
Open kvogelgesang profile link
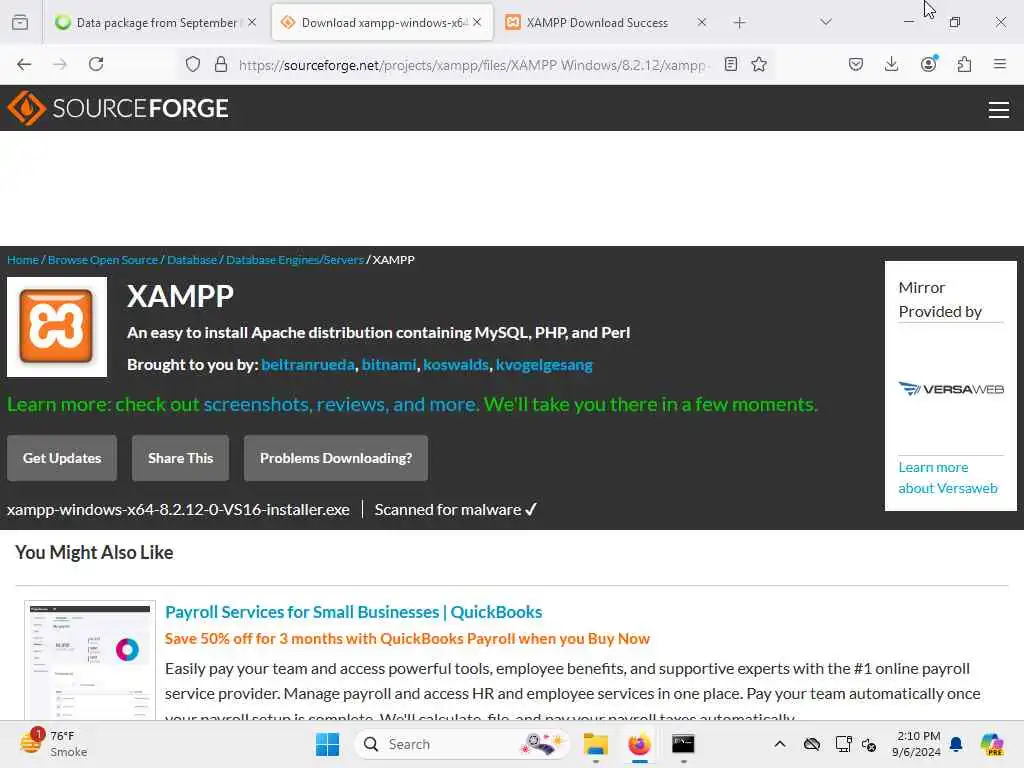click(x=544, y=364)
